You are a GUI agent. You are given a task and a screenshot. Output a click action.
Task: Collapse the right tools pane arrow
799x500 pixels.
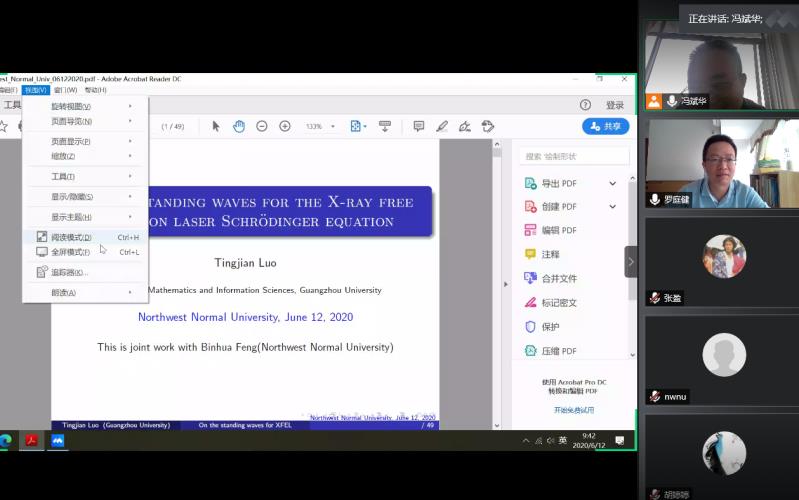point(630,262)
